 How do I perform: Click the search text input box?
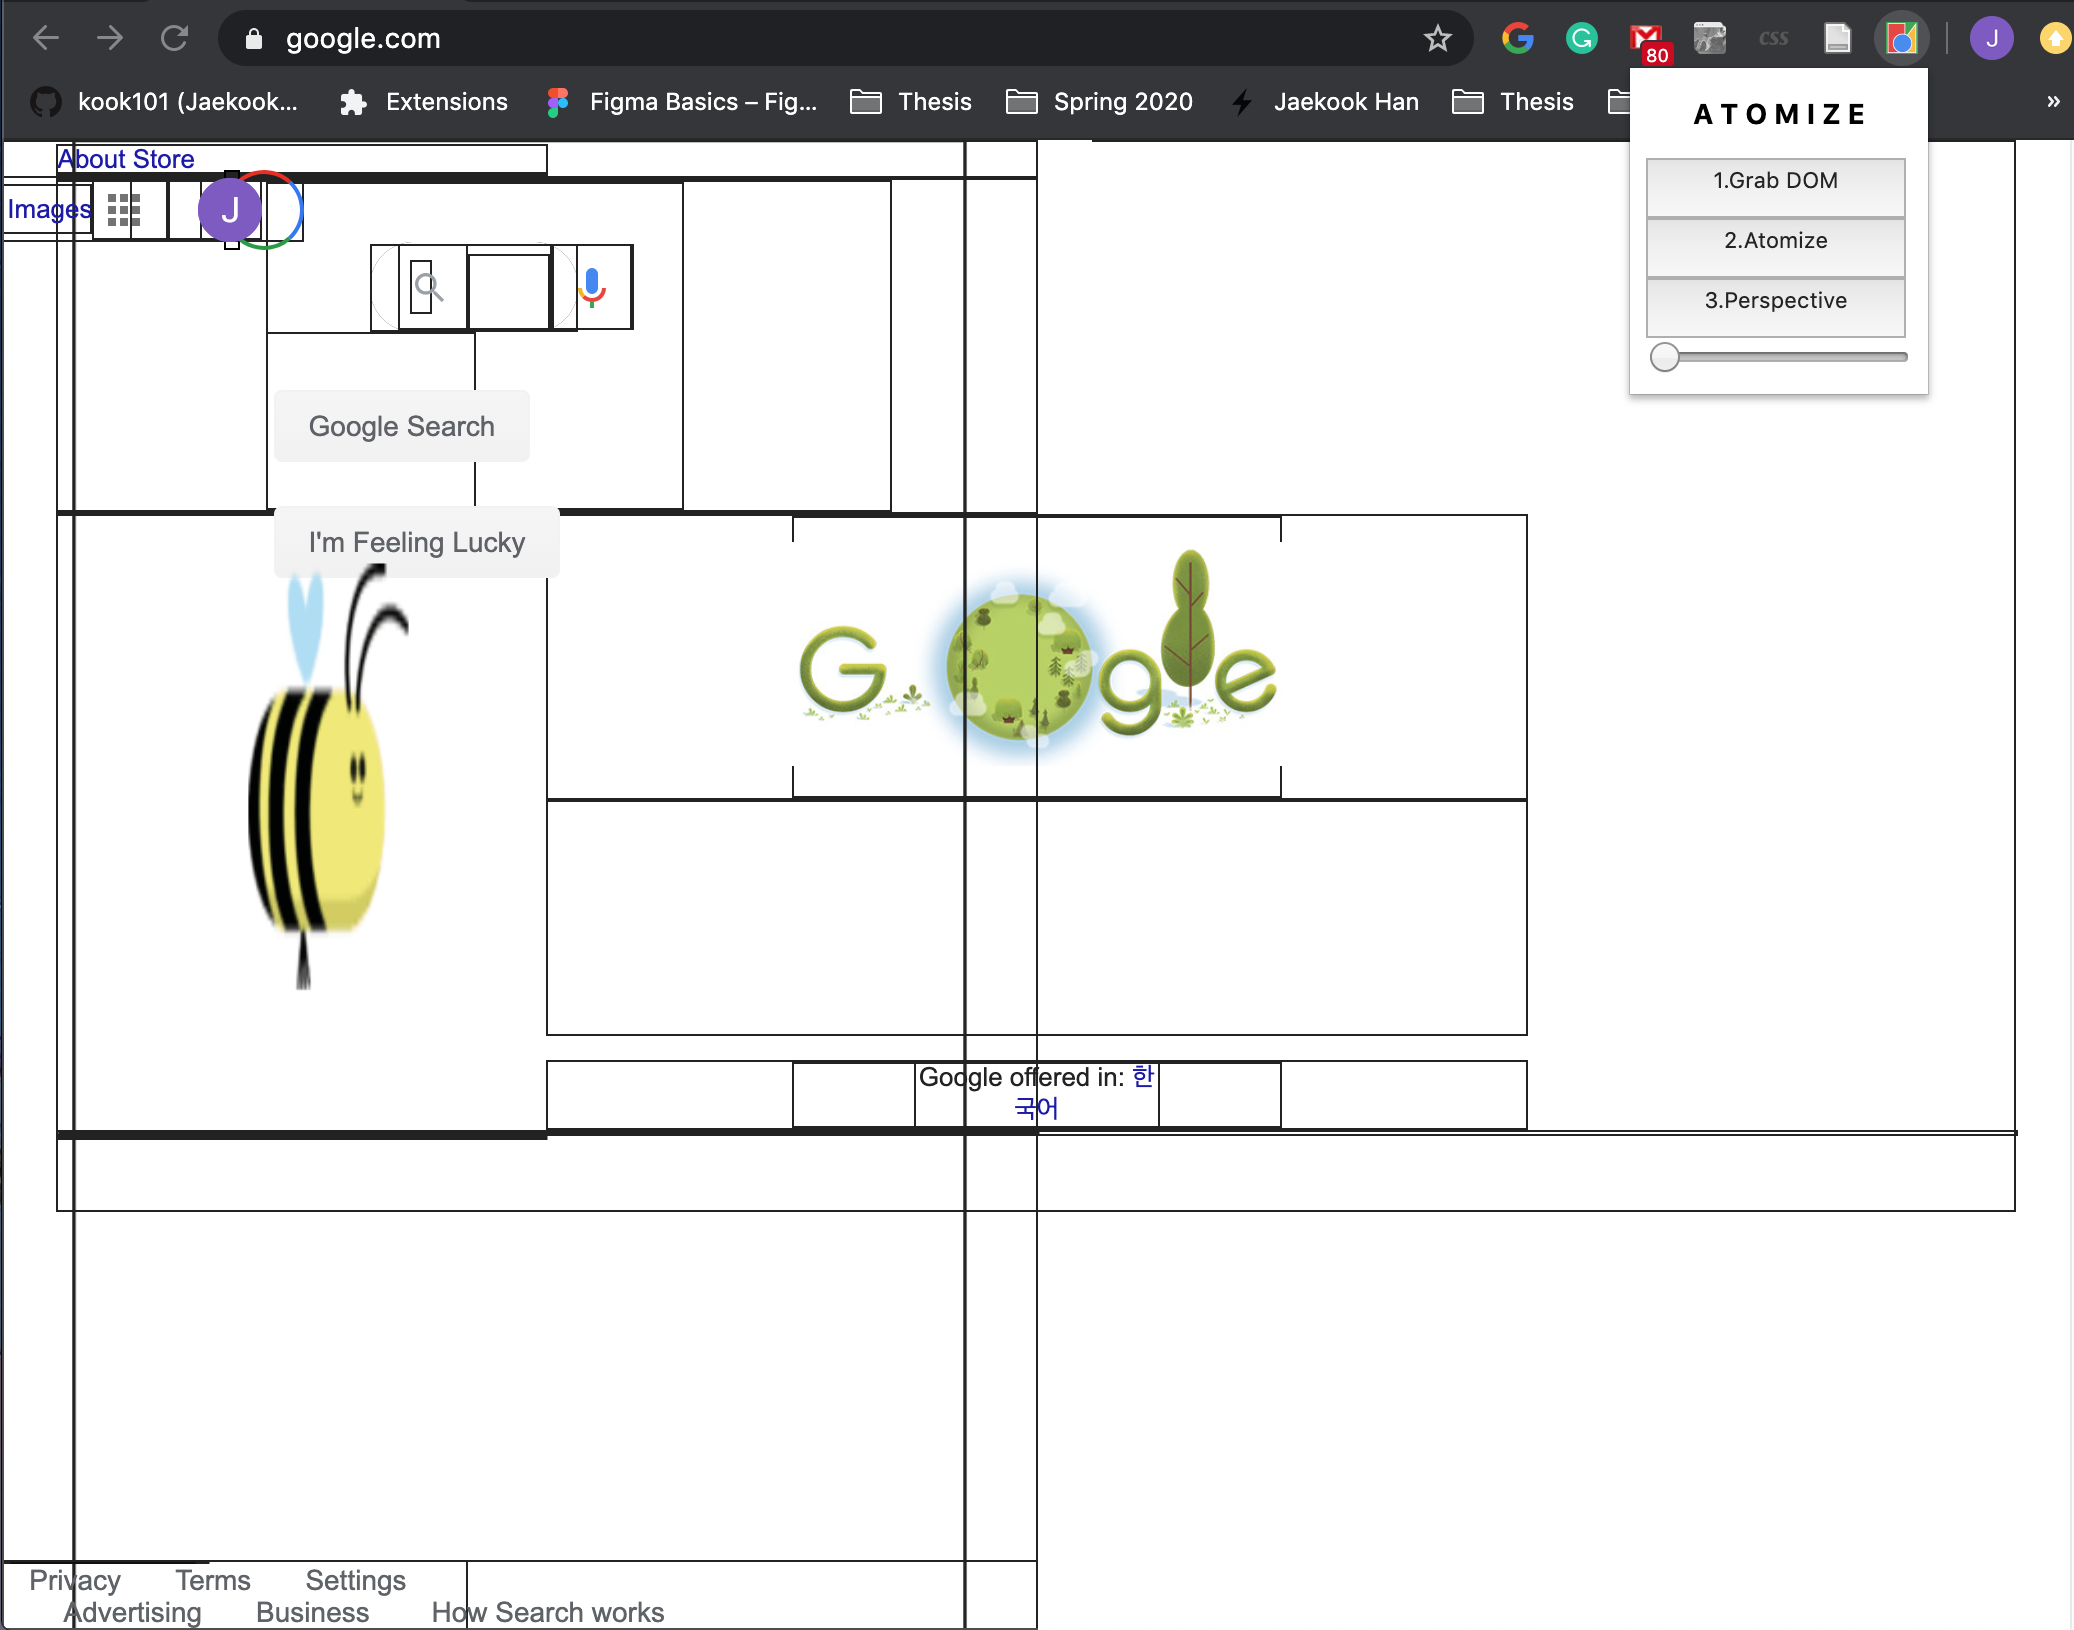coord(509,291)
